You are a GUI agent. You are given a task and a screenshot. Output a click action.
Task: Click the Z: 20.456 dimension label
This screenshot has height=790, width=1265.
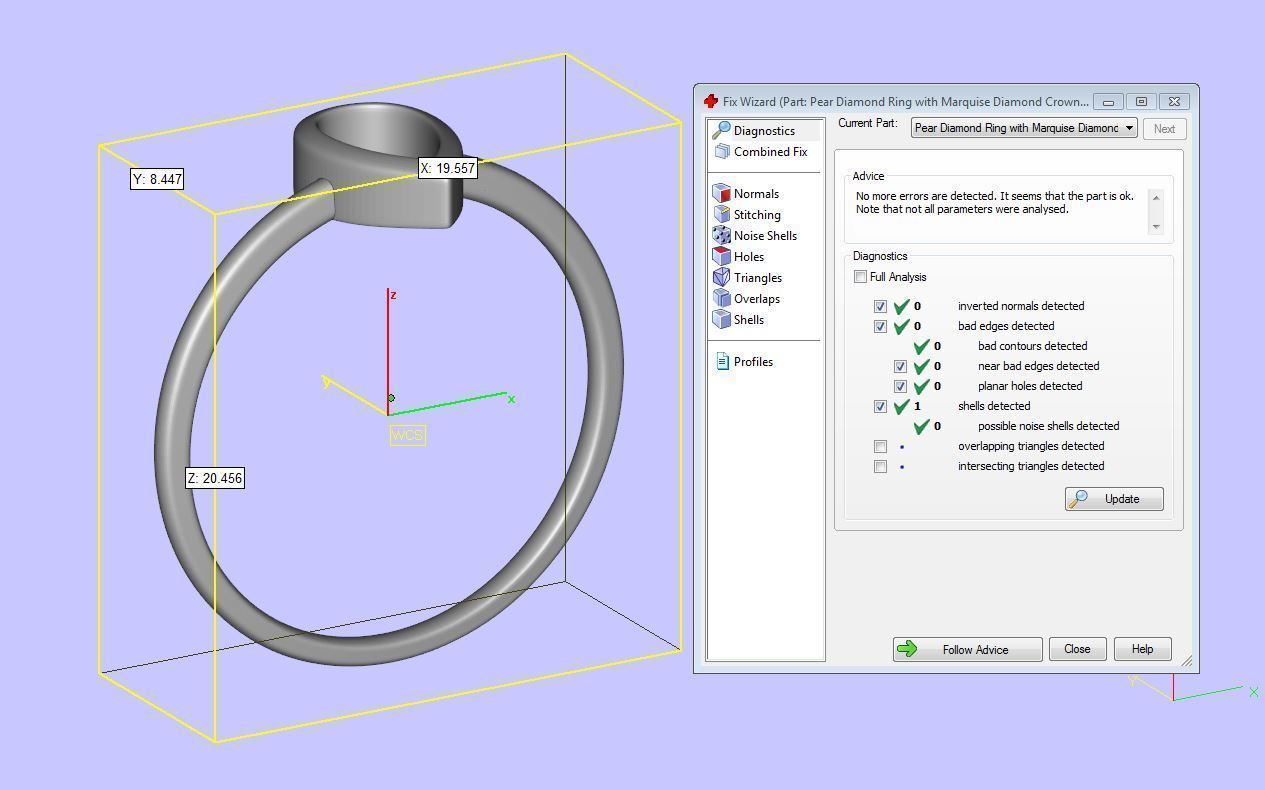215,478
